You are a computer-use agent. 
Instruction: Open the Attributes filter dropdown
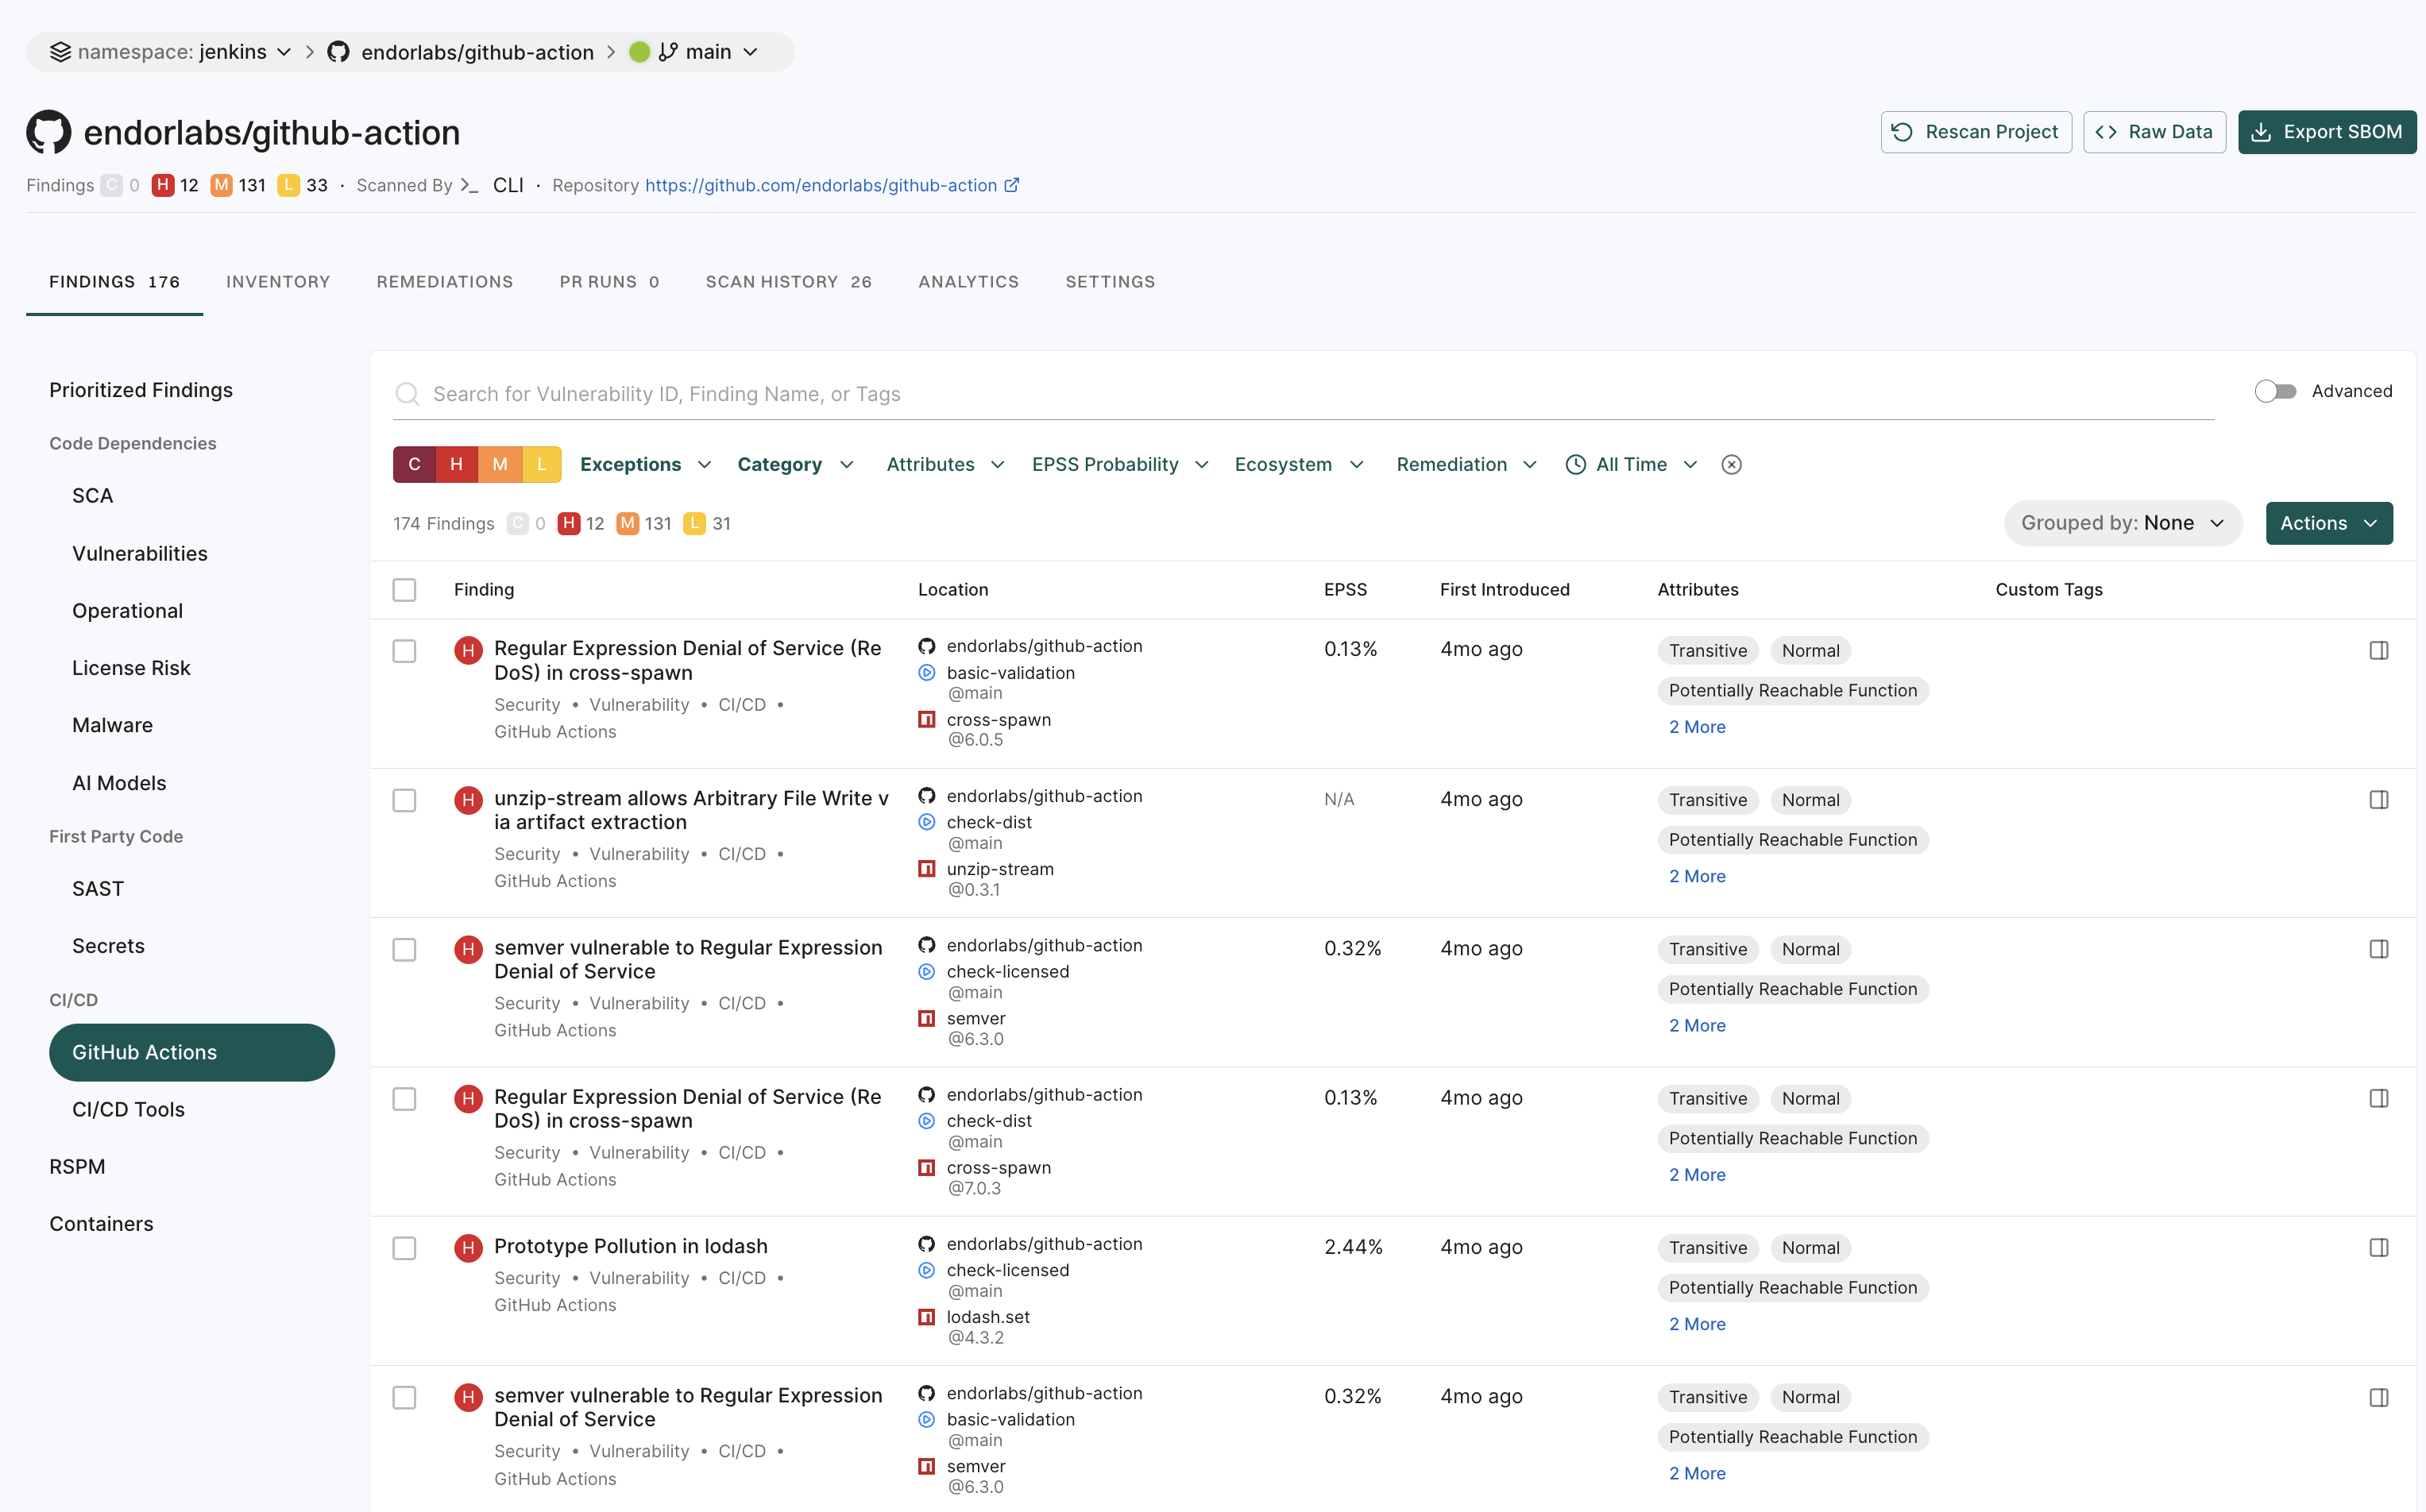click(x=945, y=464)
